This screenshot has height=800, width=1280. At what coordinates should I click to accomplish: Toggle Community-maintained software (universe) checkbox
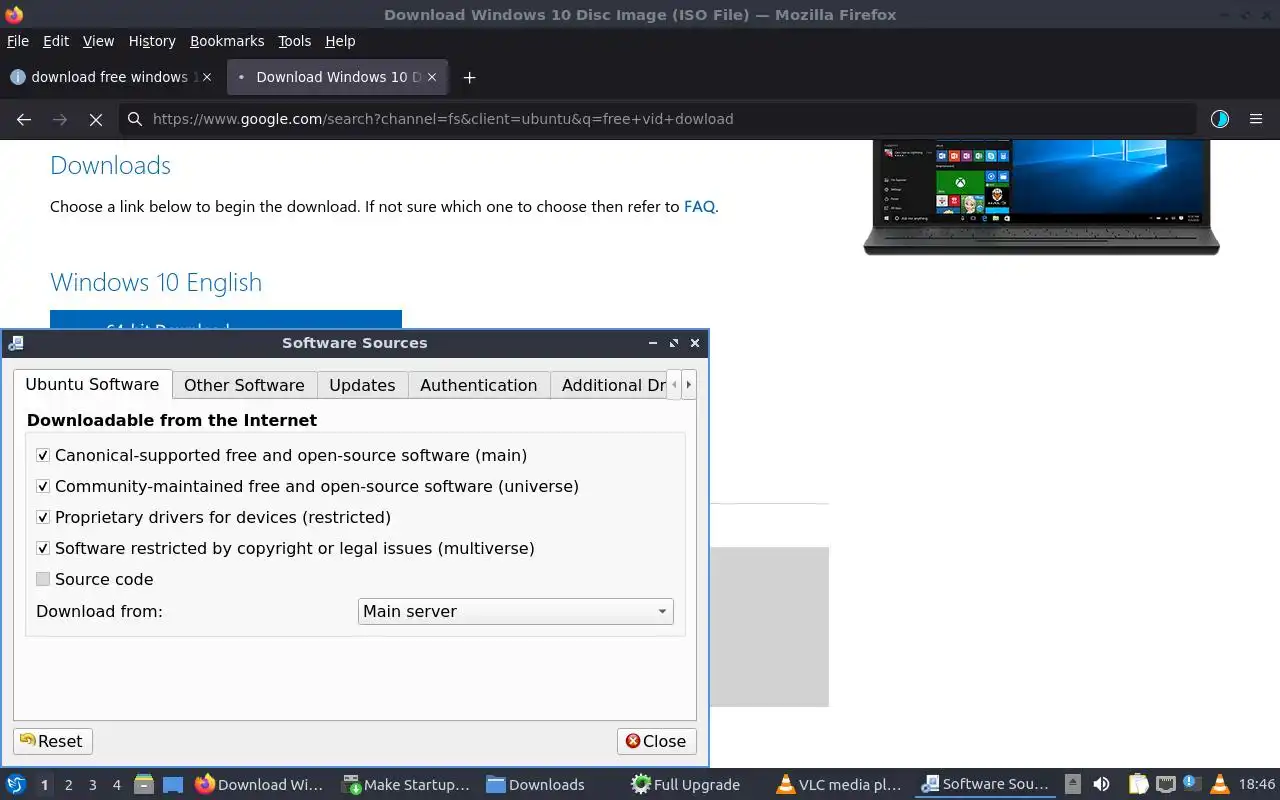[43, 486]
